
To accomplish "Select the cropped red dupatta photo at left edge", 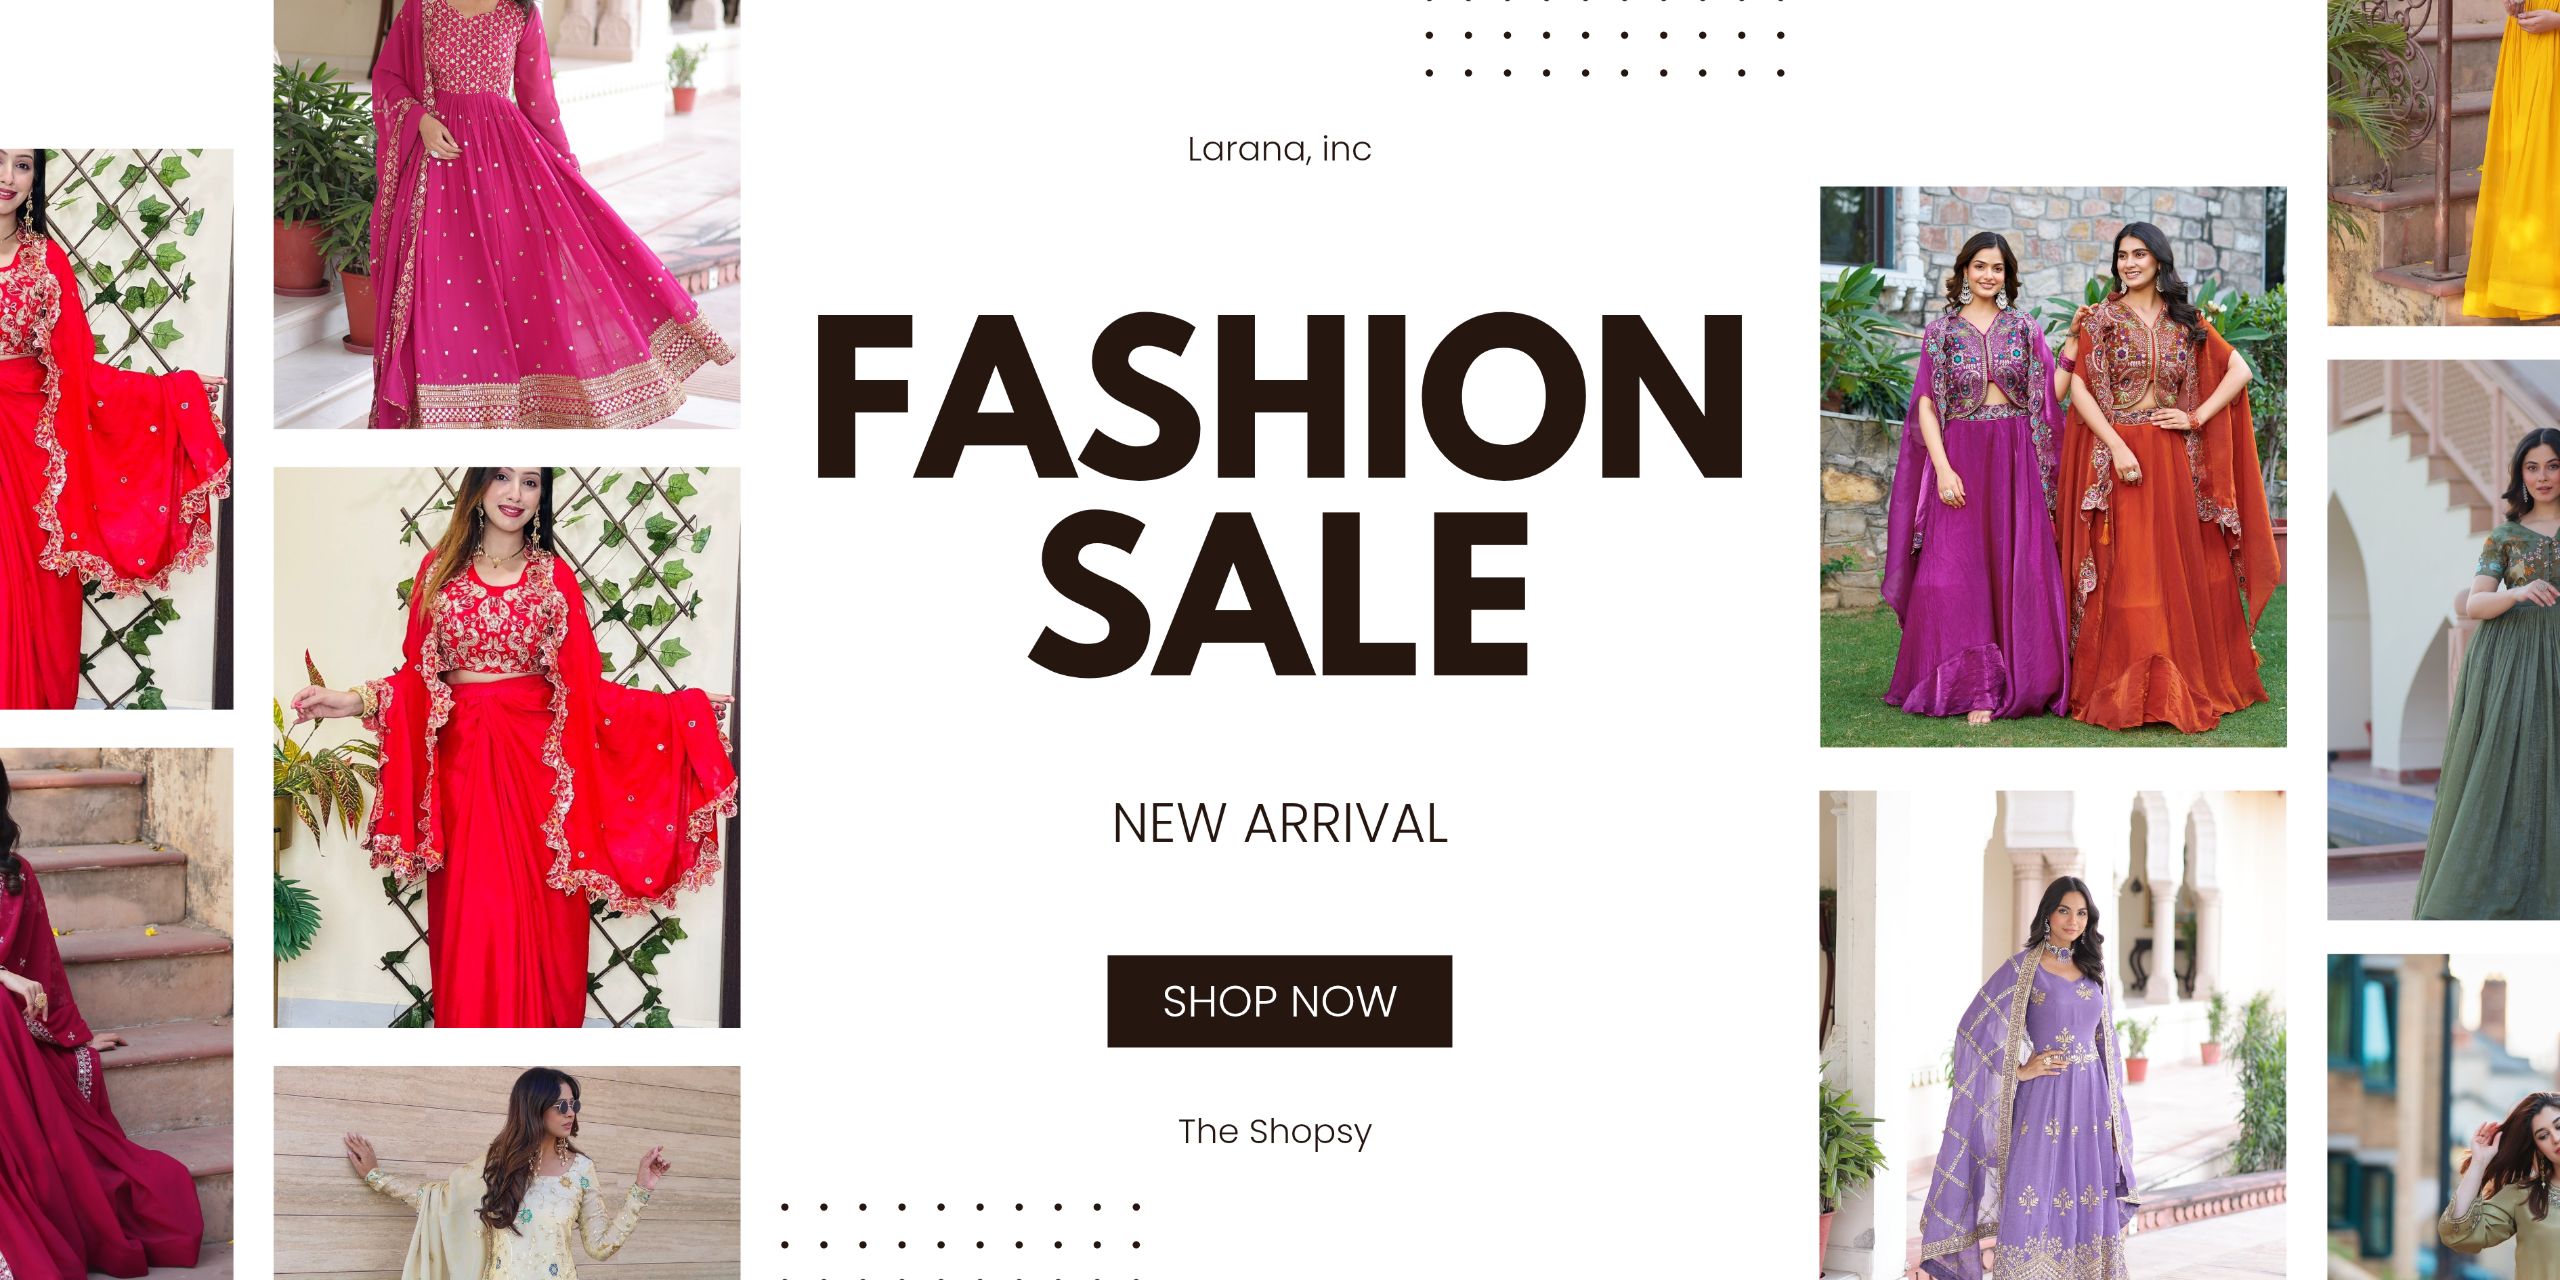I will 116,429.
